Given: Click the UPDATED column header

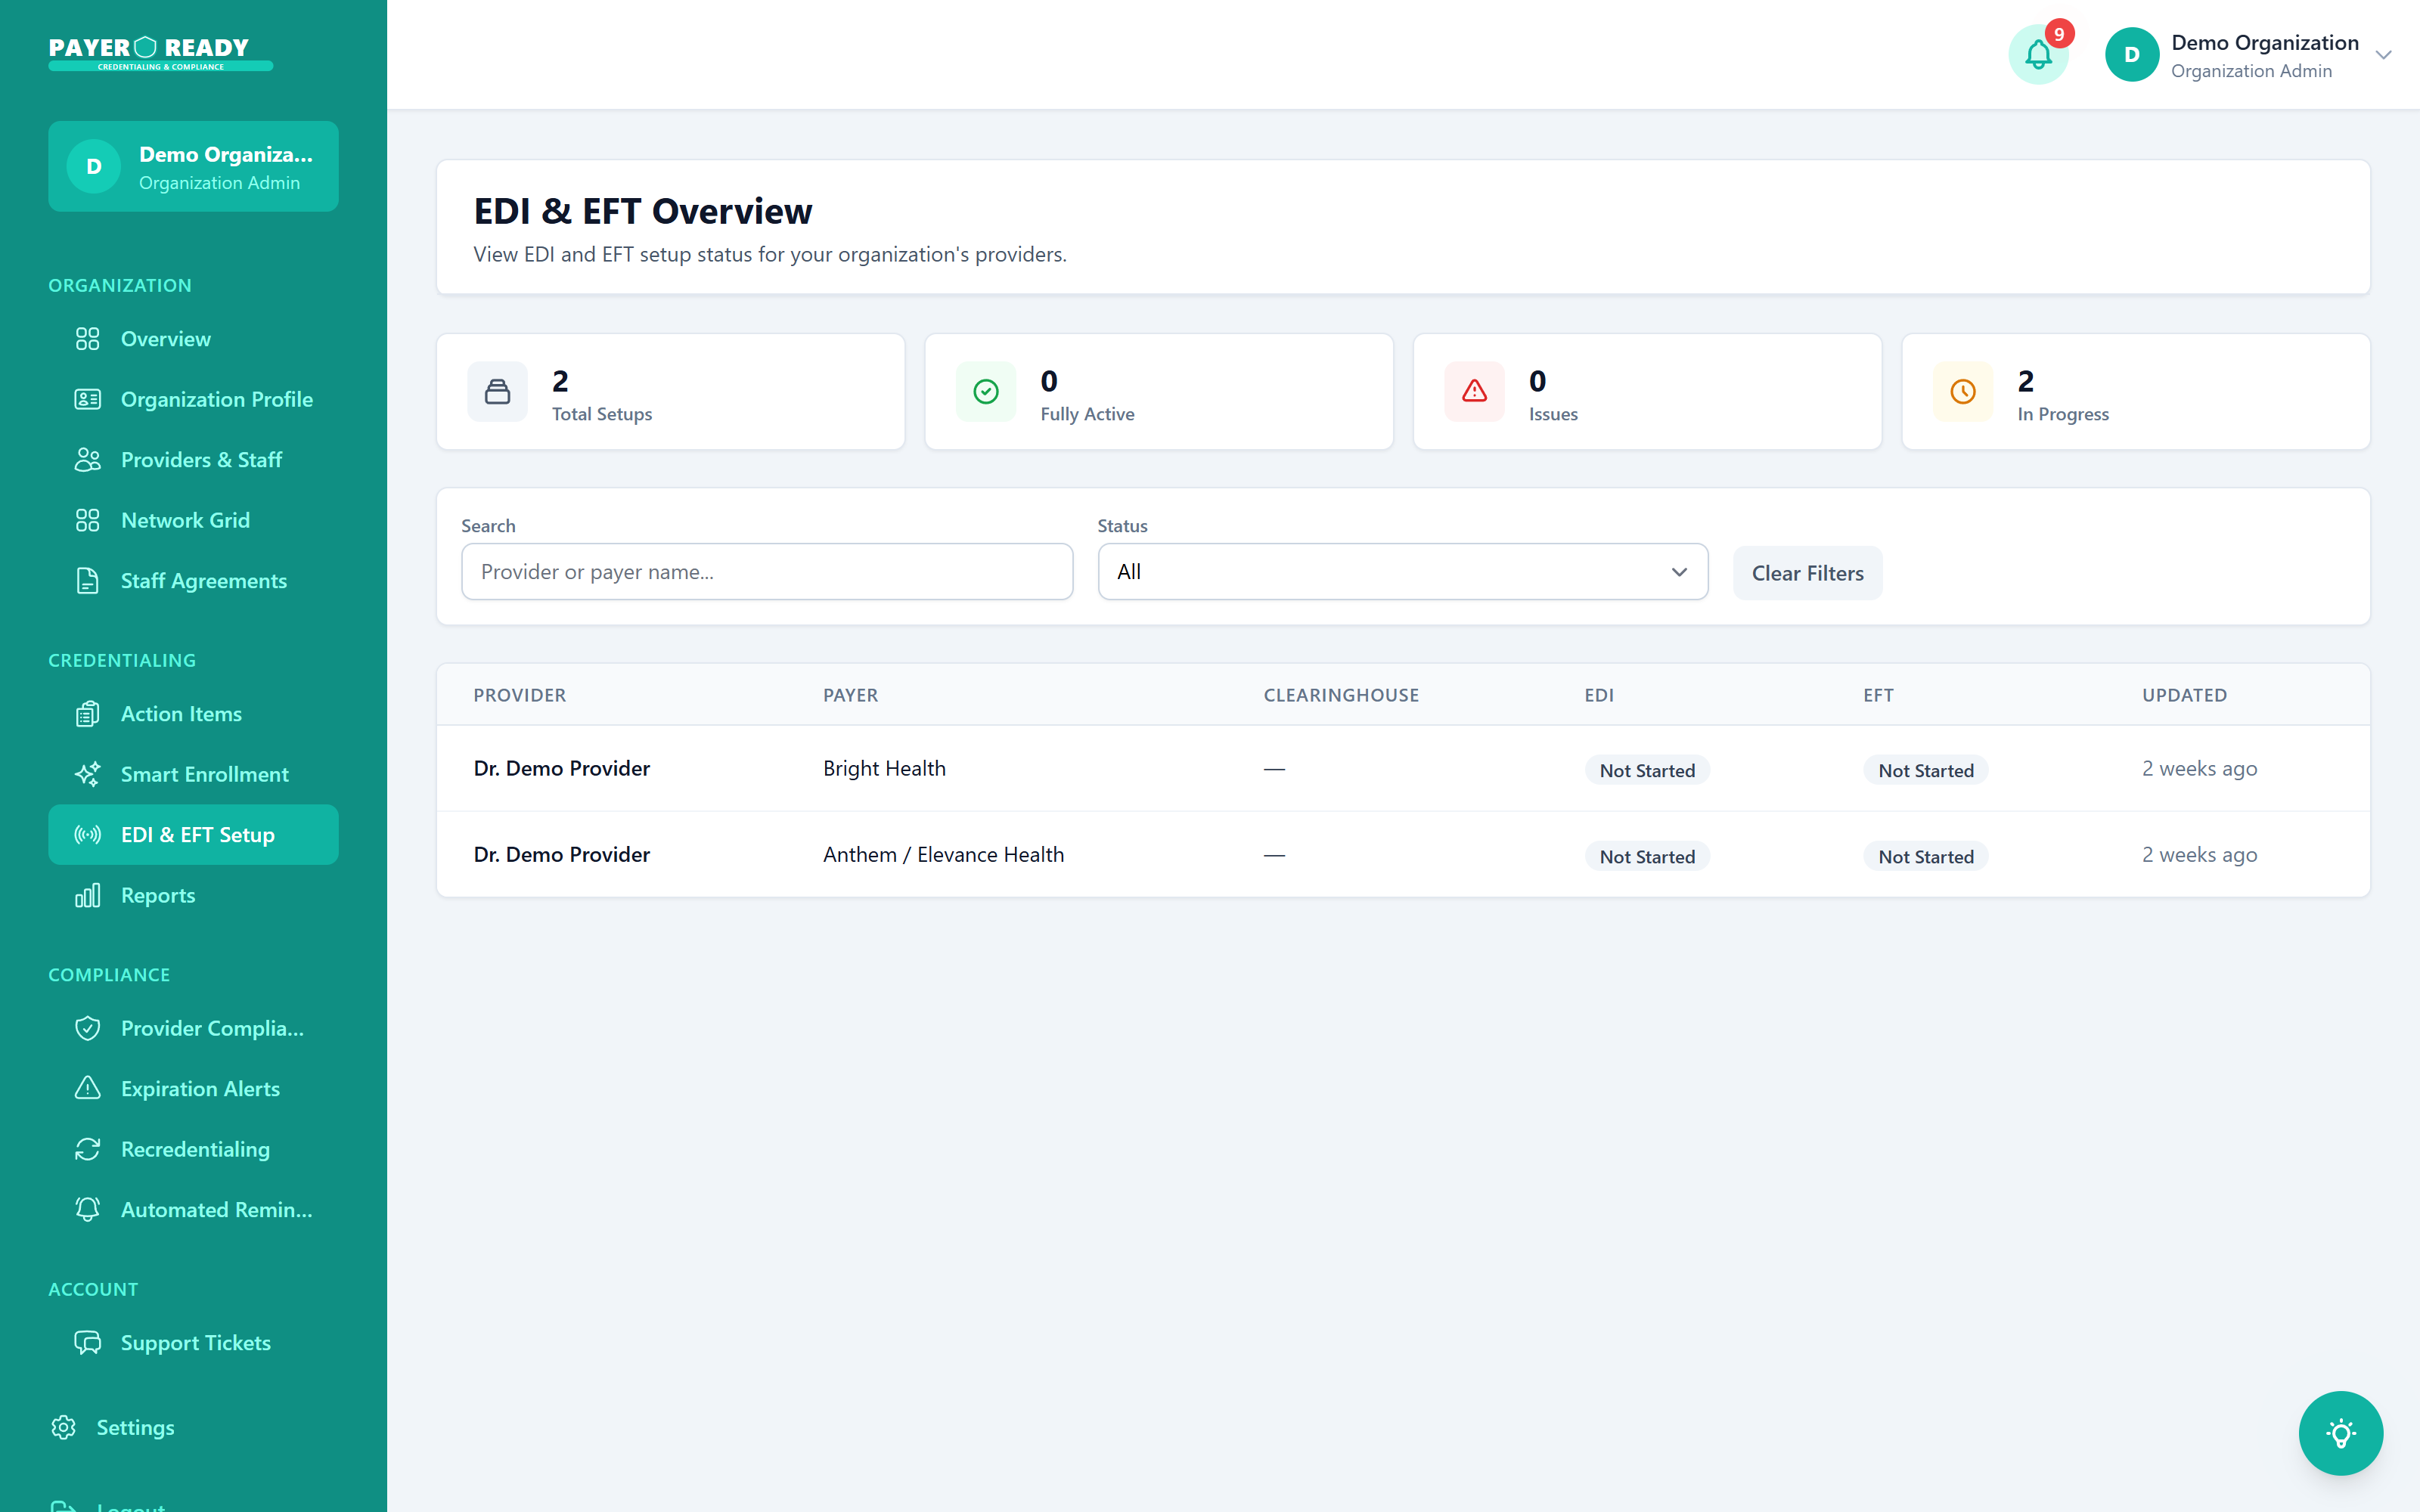Looking at the screenshot, I should [x=2184, y=695].
